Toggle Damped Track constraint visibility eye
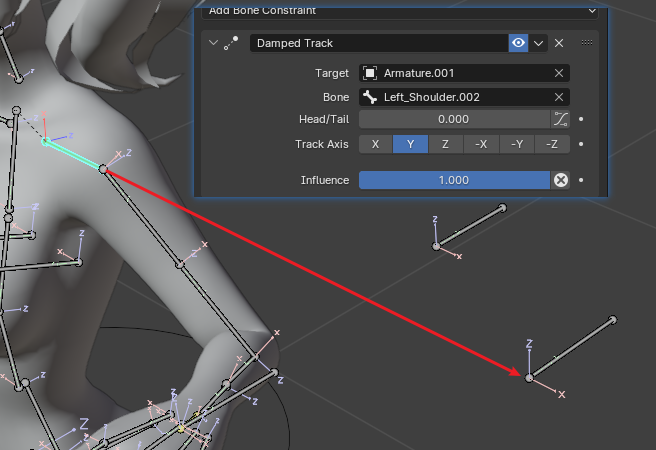This screenshot has width=656, height=450. tap(518, 43)
